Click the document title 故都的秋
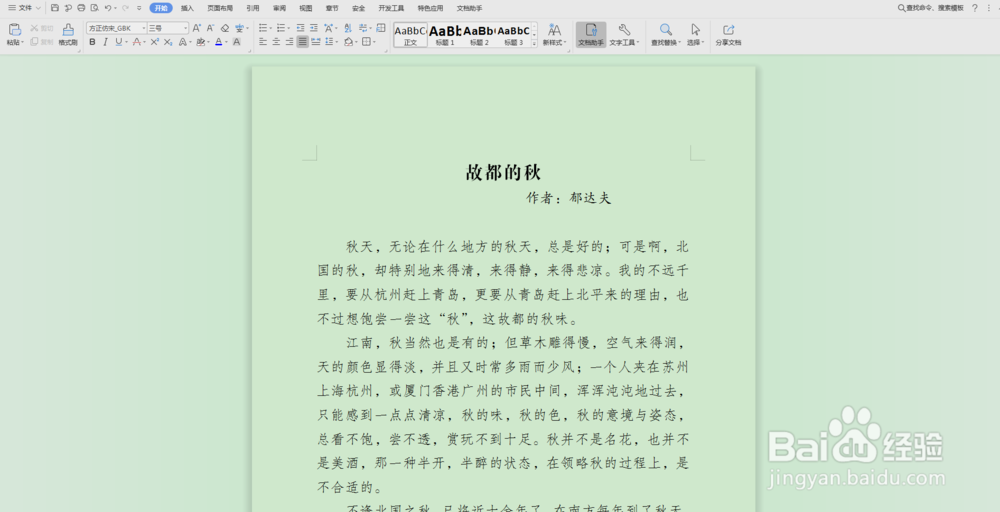Viewport: 1000px width, 512px height. coord(503,172)
